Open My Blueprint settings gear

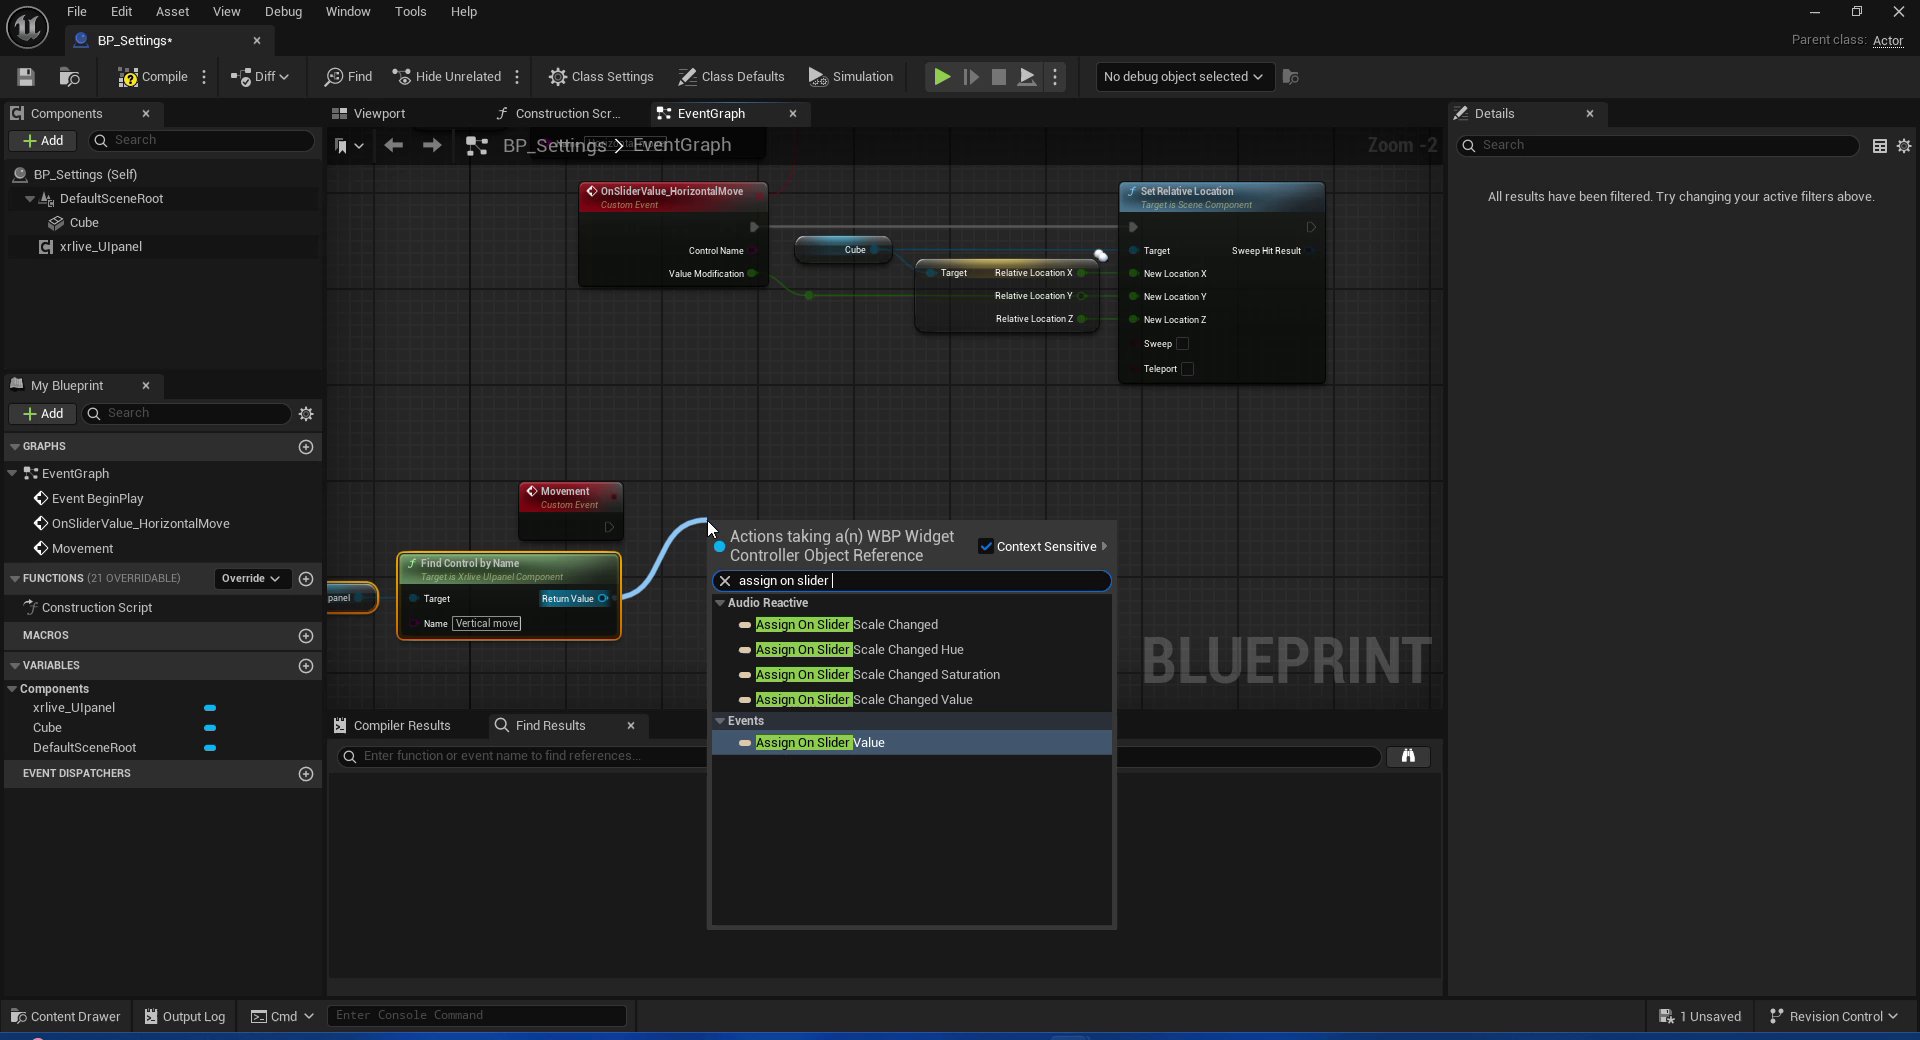point(306,414)
